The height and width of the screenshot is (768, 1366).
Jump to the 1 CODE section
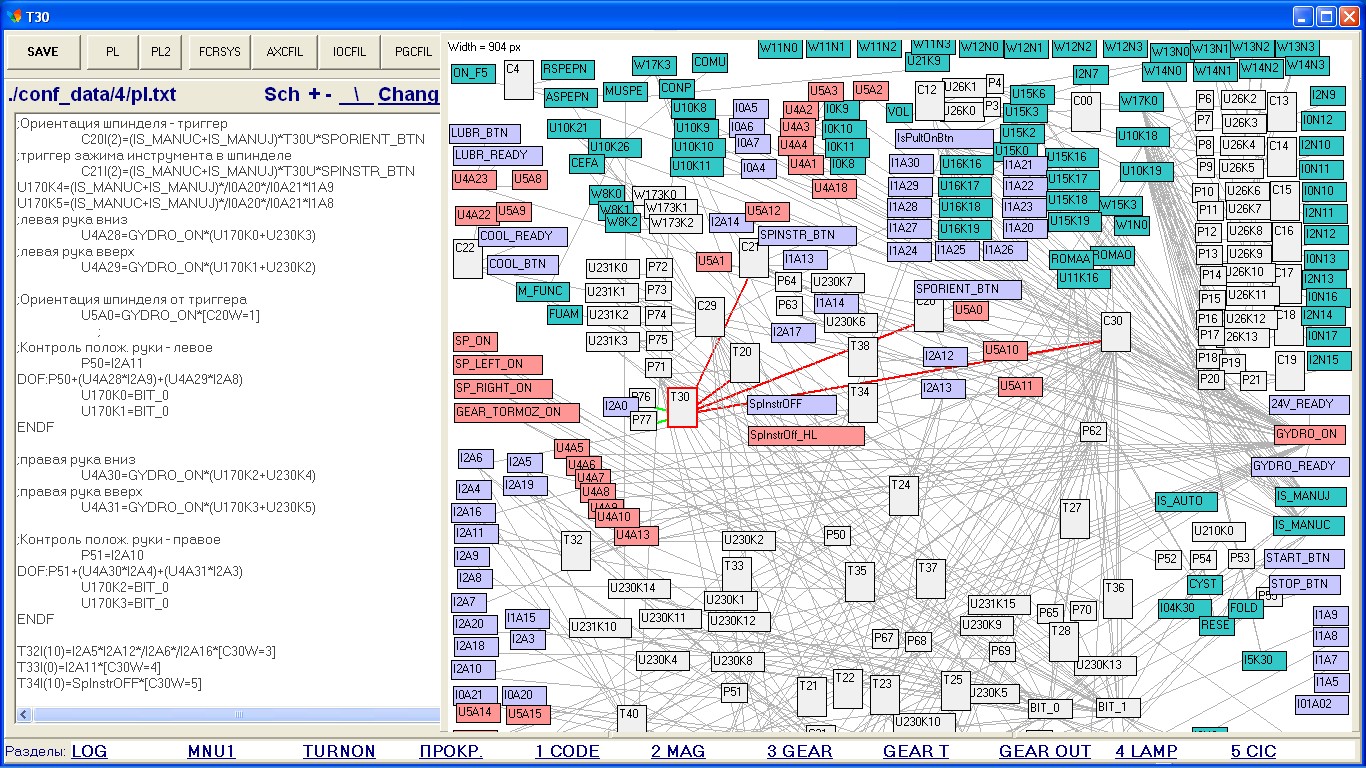point(567,751)
